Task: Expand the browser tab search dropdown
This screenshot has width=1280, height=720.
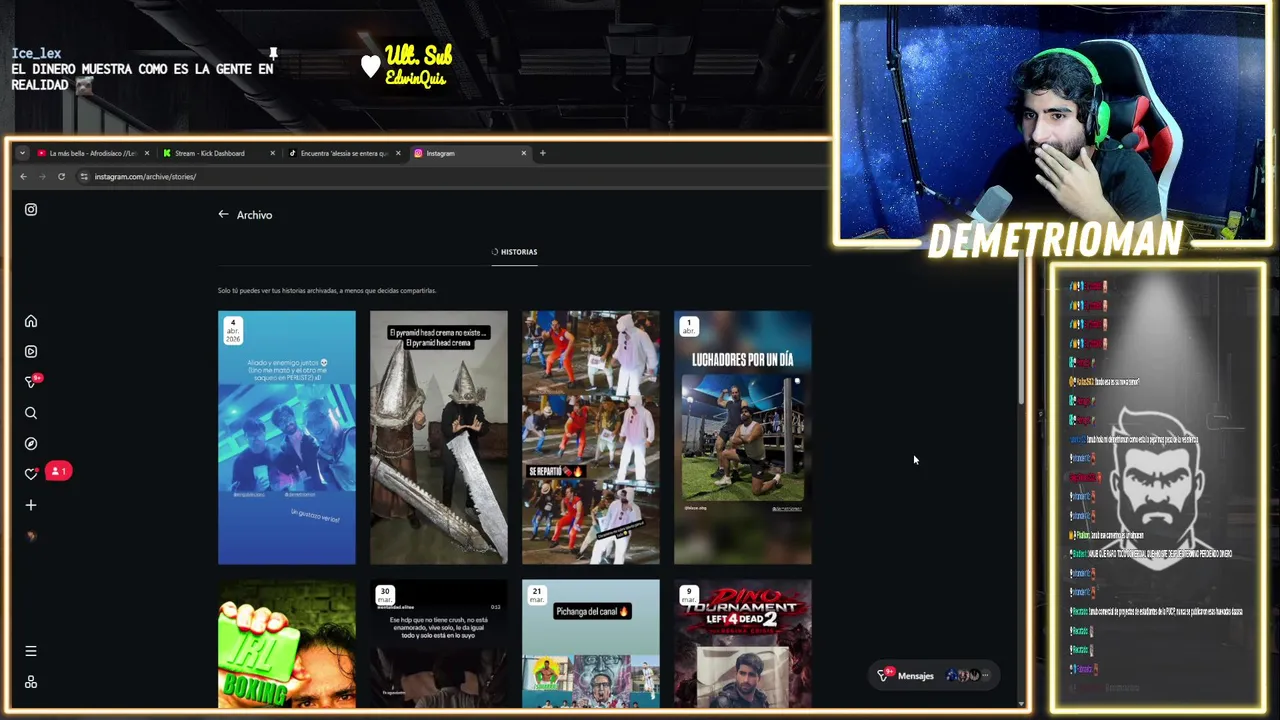Action: (x=22, y=153)
